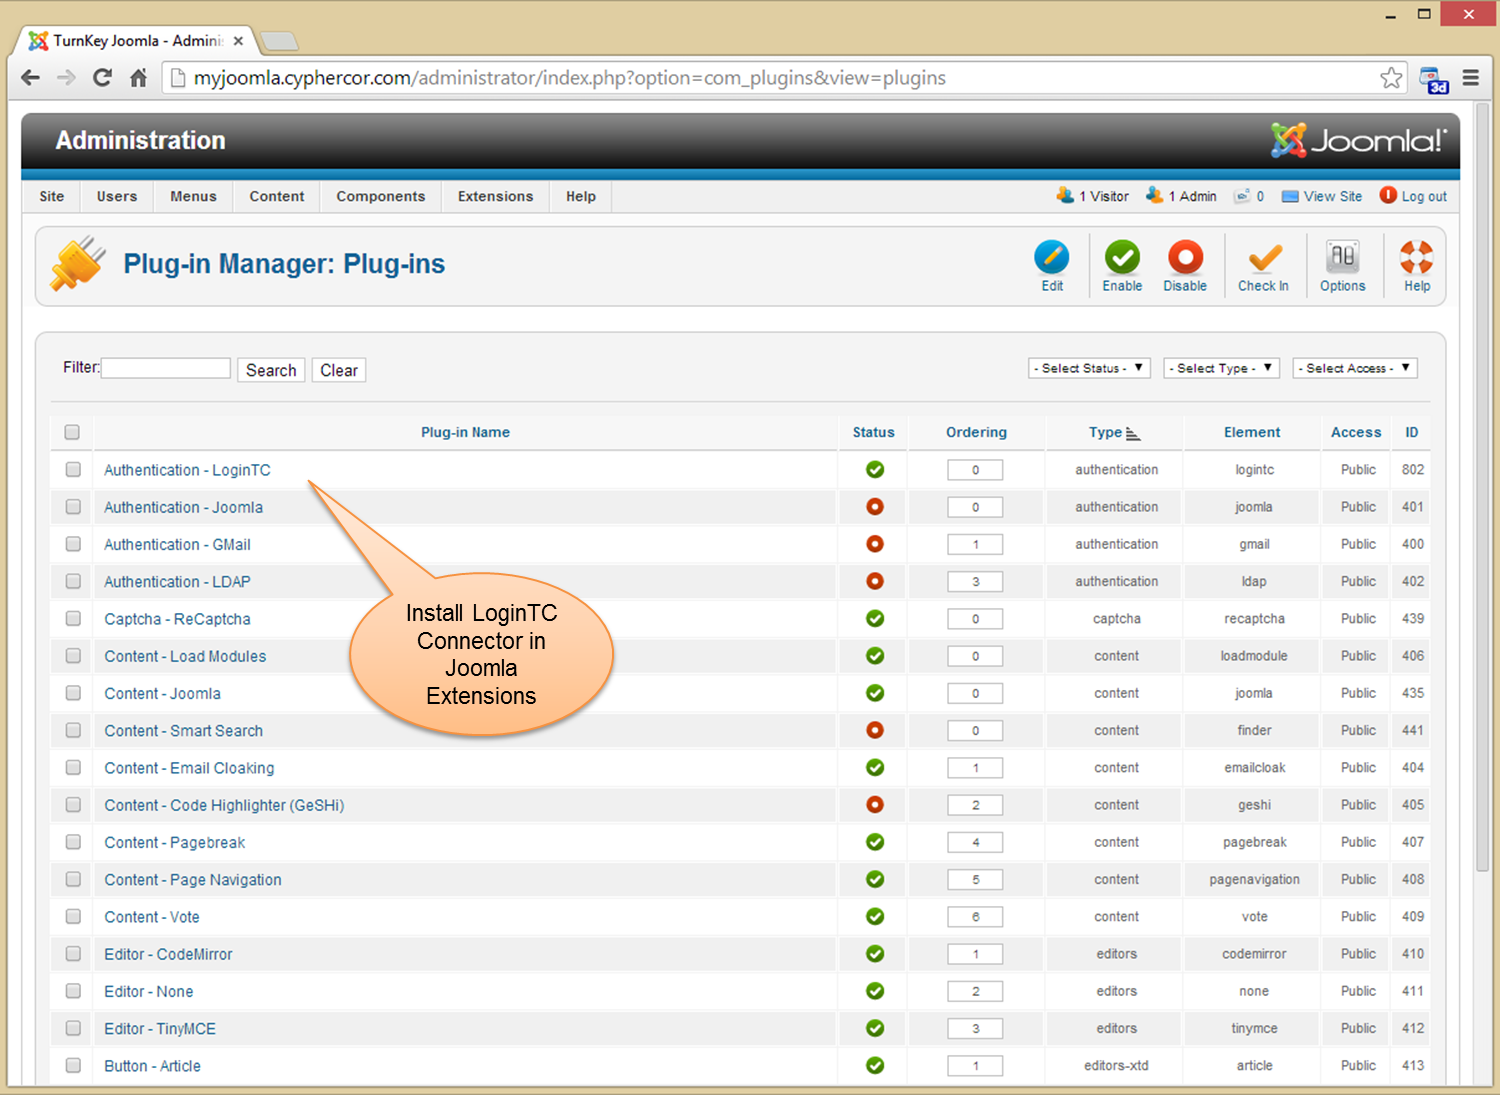Click the red Disable toolbar icon
The image size is (1500, 1095).
[x=1185, y=259]
